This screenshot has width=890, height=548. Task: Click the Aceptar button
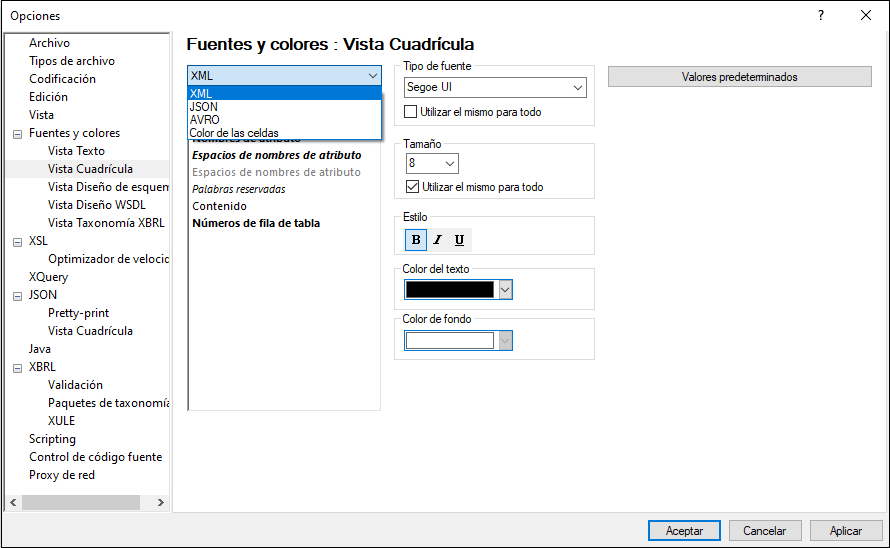[684, 530]
